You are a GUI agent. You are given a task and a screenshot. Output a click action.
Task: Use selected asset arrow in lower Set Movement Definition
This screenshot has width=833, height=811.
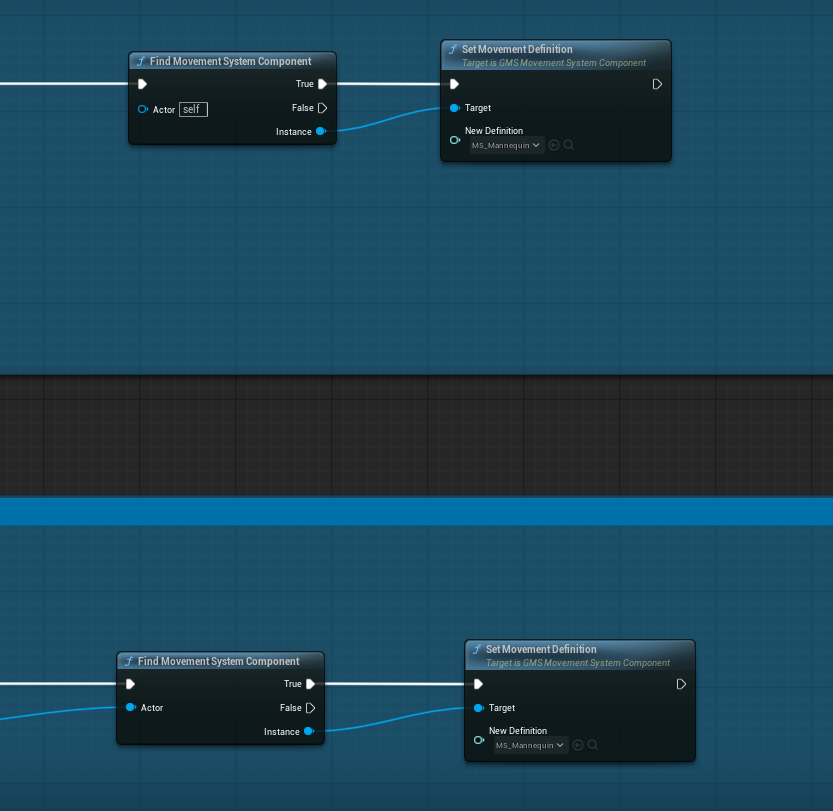[x=578, y=745]
